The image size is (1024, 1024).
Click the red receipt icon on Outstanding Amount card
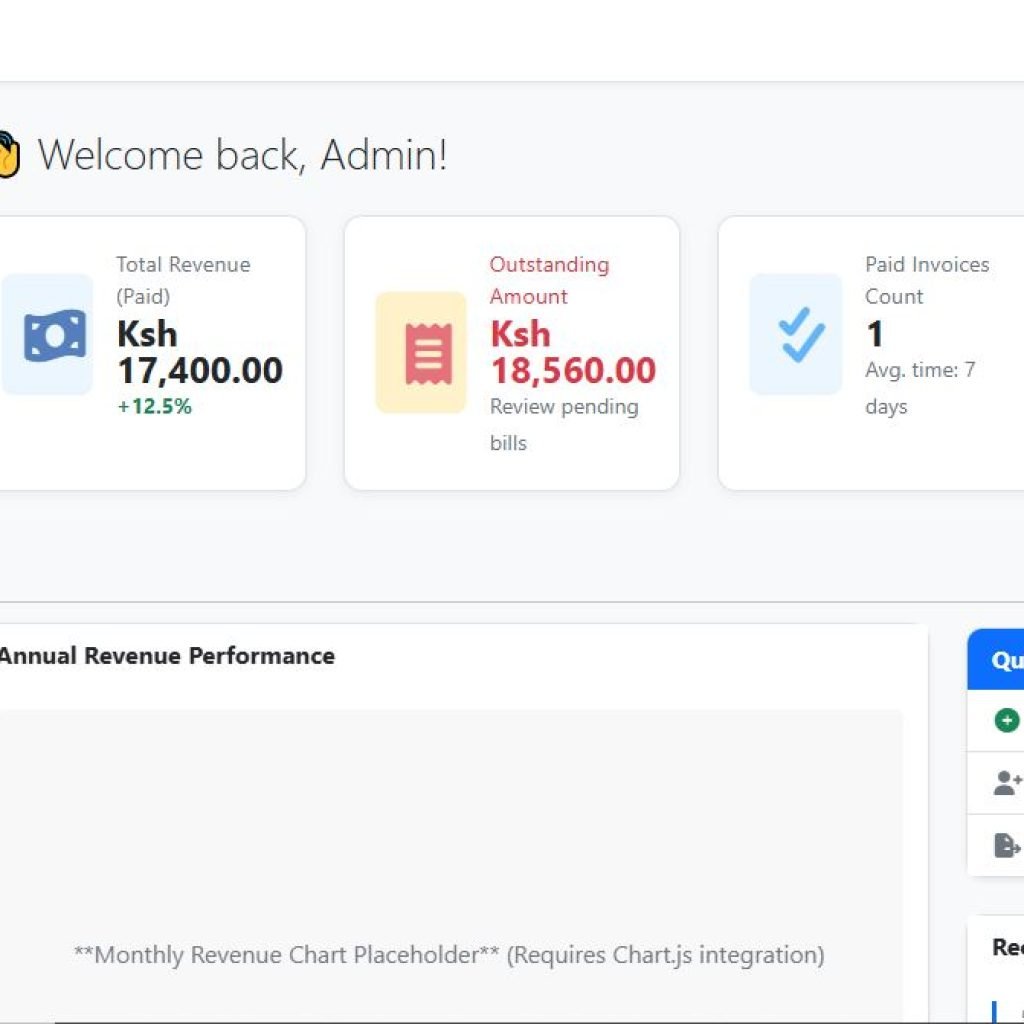click(x=419, y=351)
